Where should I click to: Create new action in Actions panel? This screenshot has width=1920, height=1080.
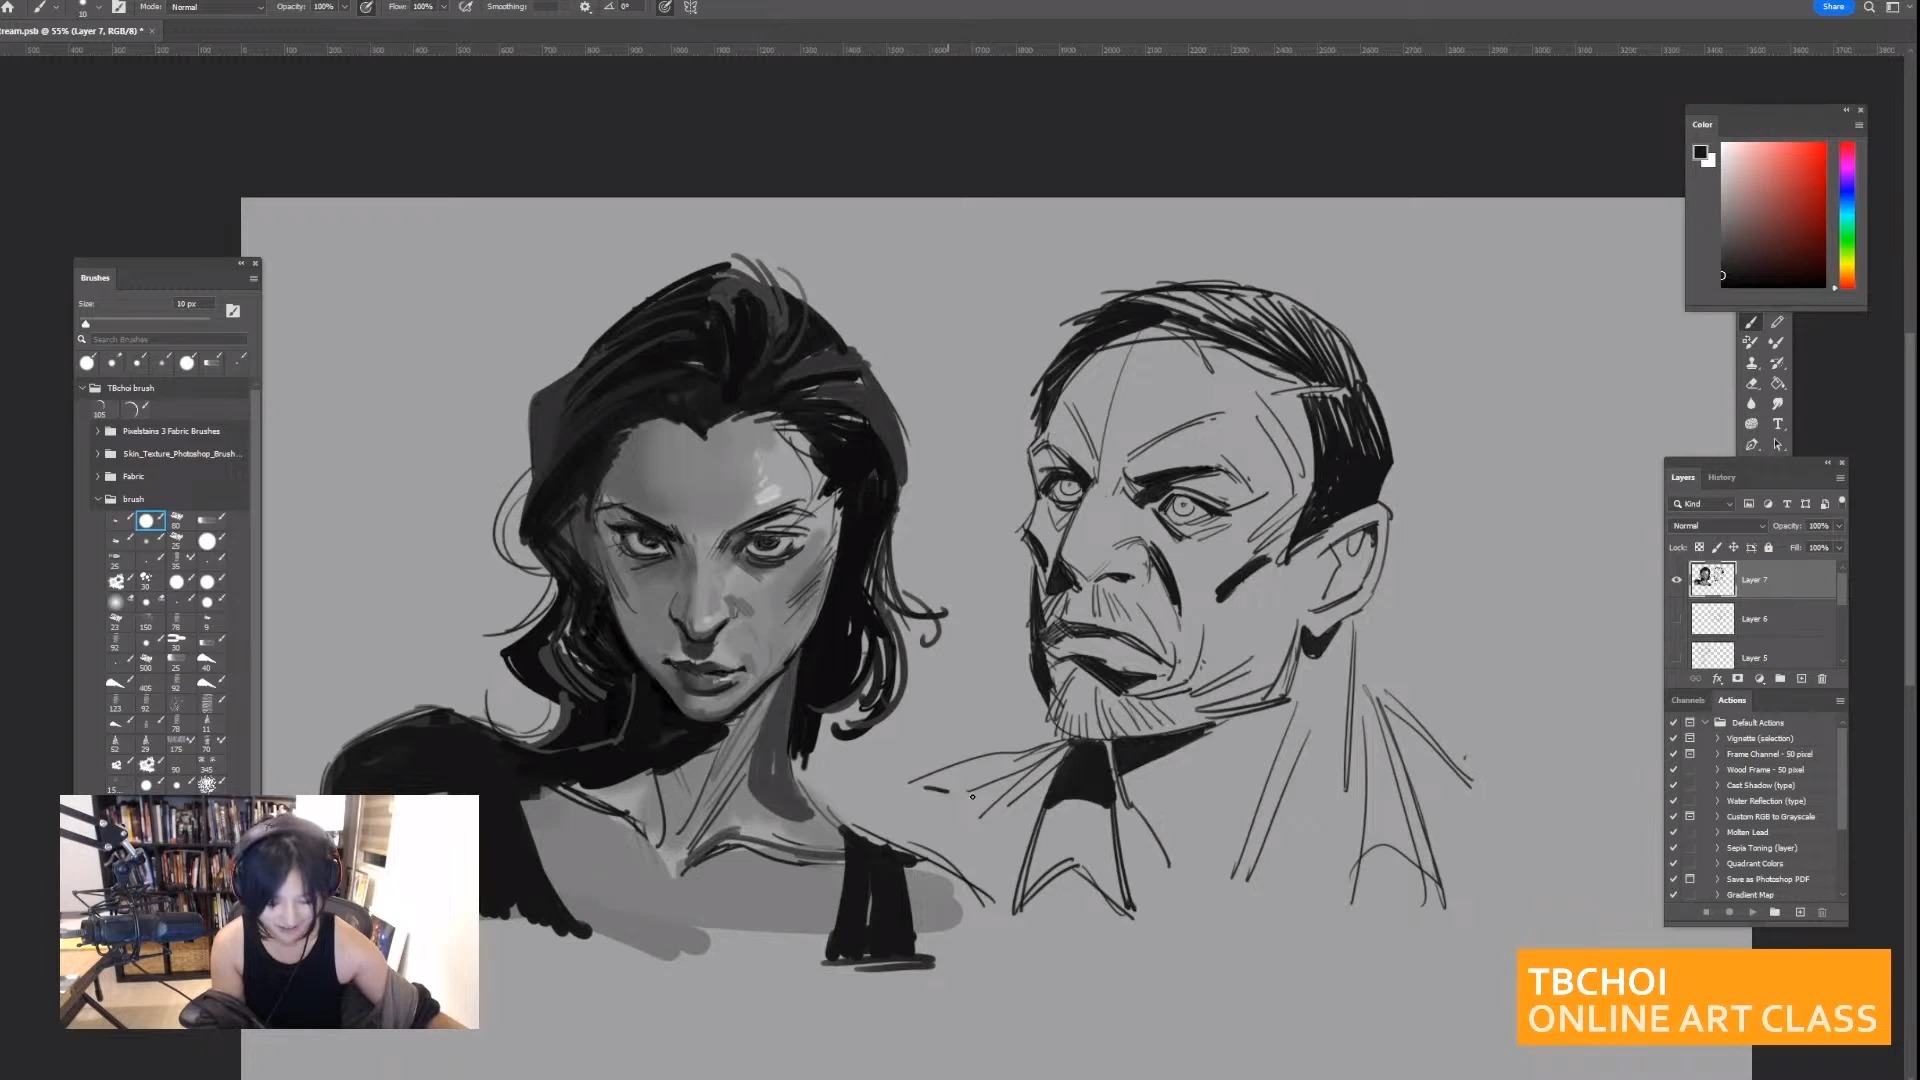tap(1800, 912)
